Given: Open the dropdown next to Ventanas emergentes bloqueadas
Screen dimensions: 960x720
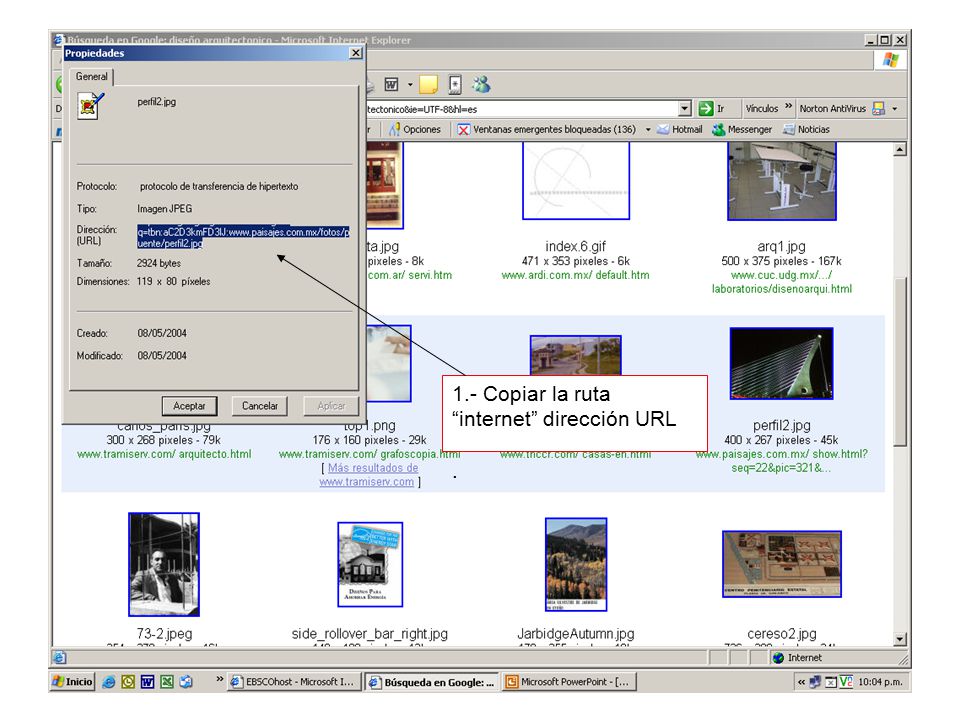Looking at the screenshot, I should click(648, 130).
